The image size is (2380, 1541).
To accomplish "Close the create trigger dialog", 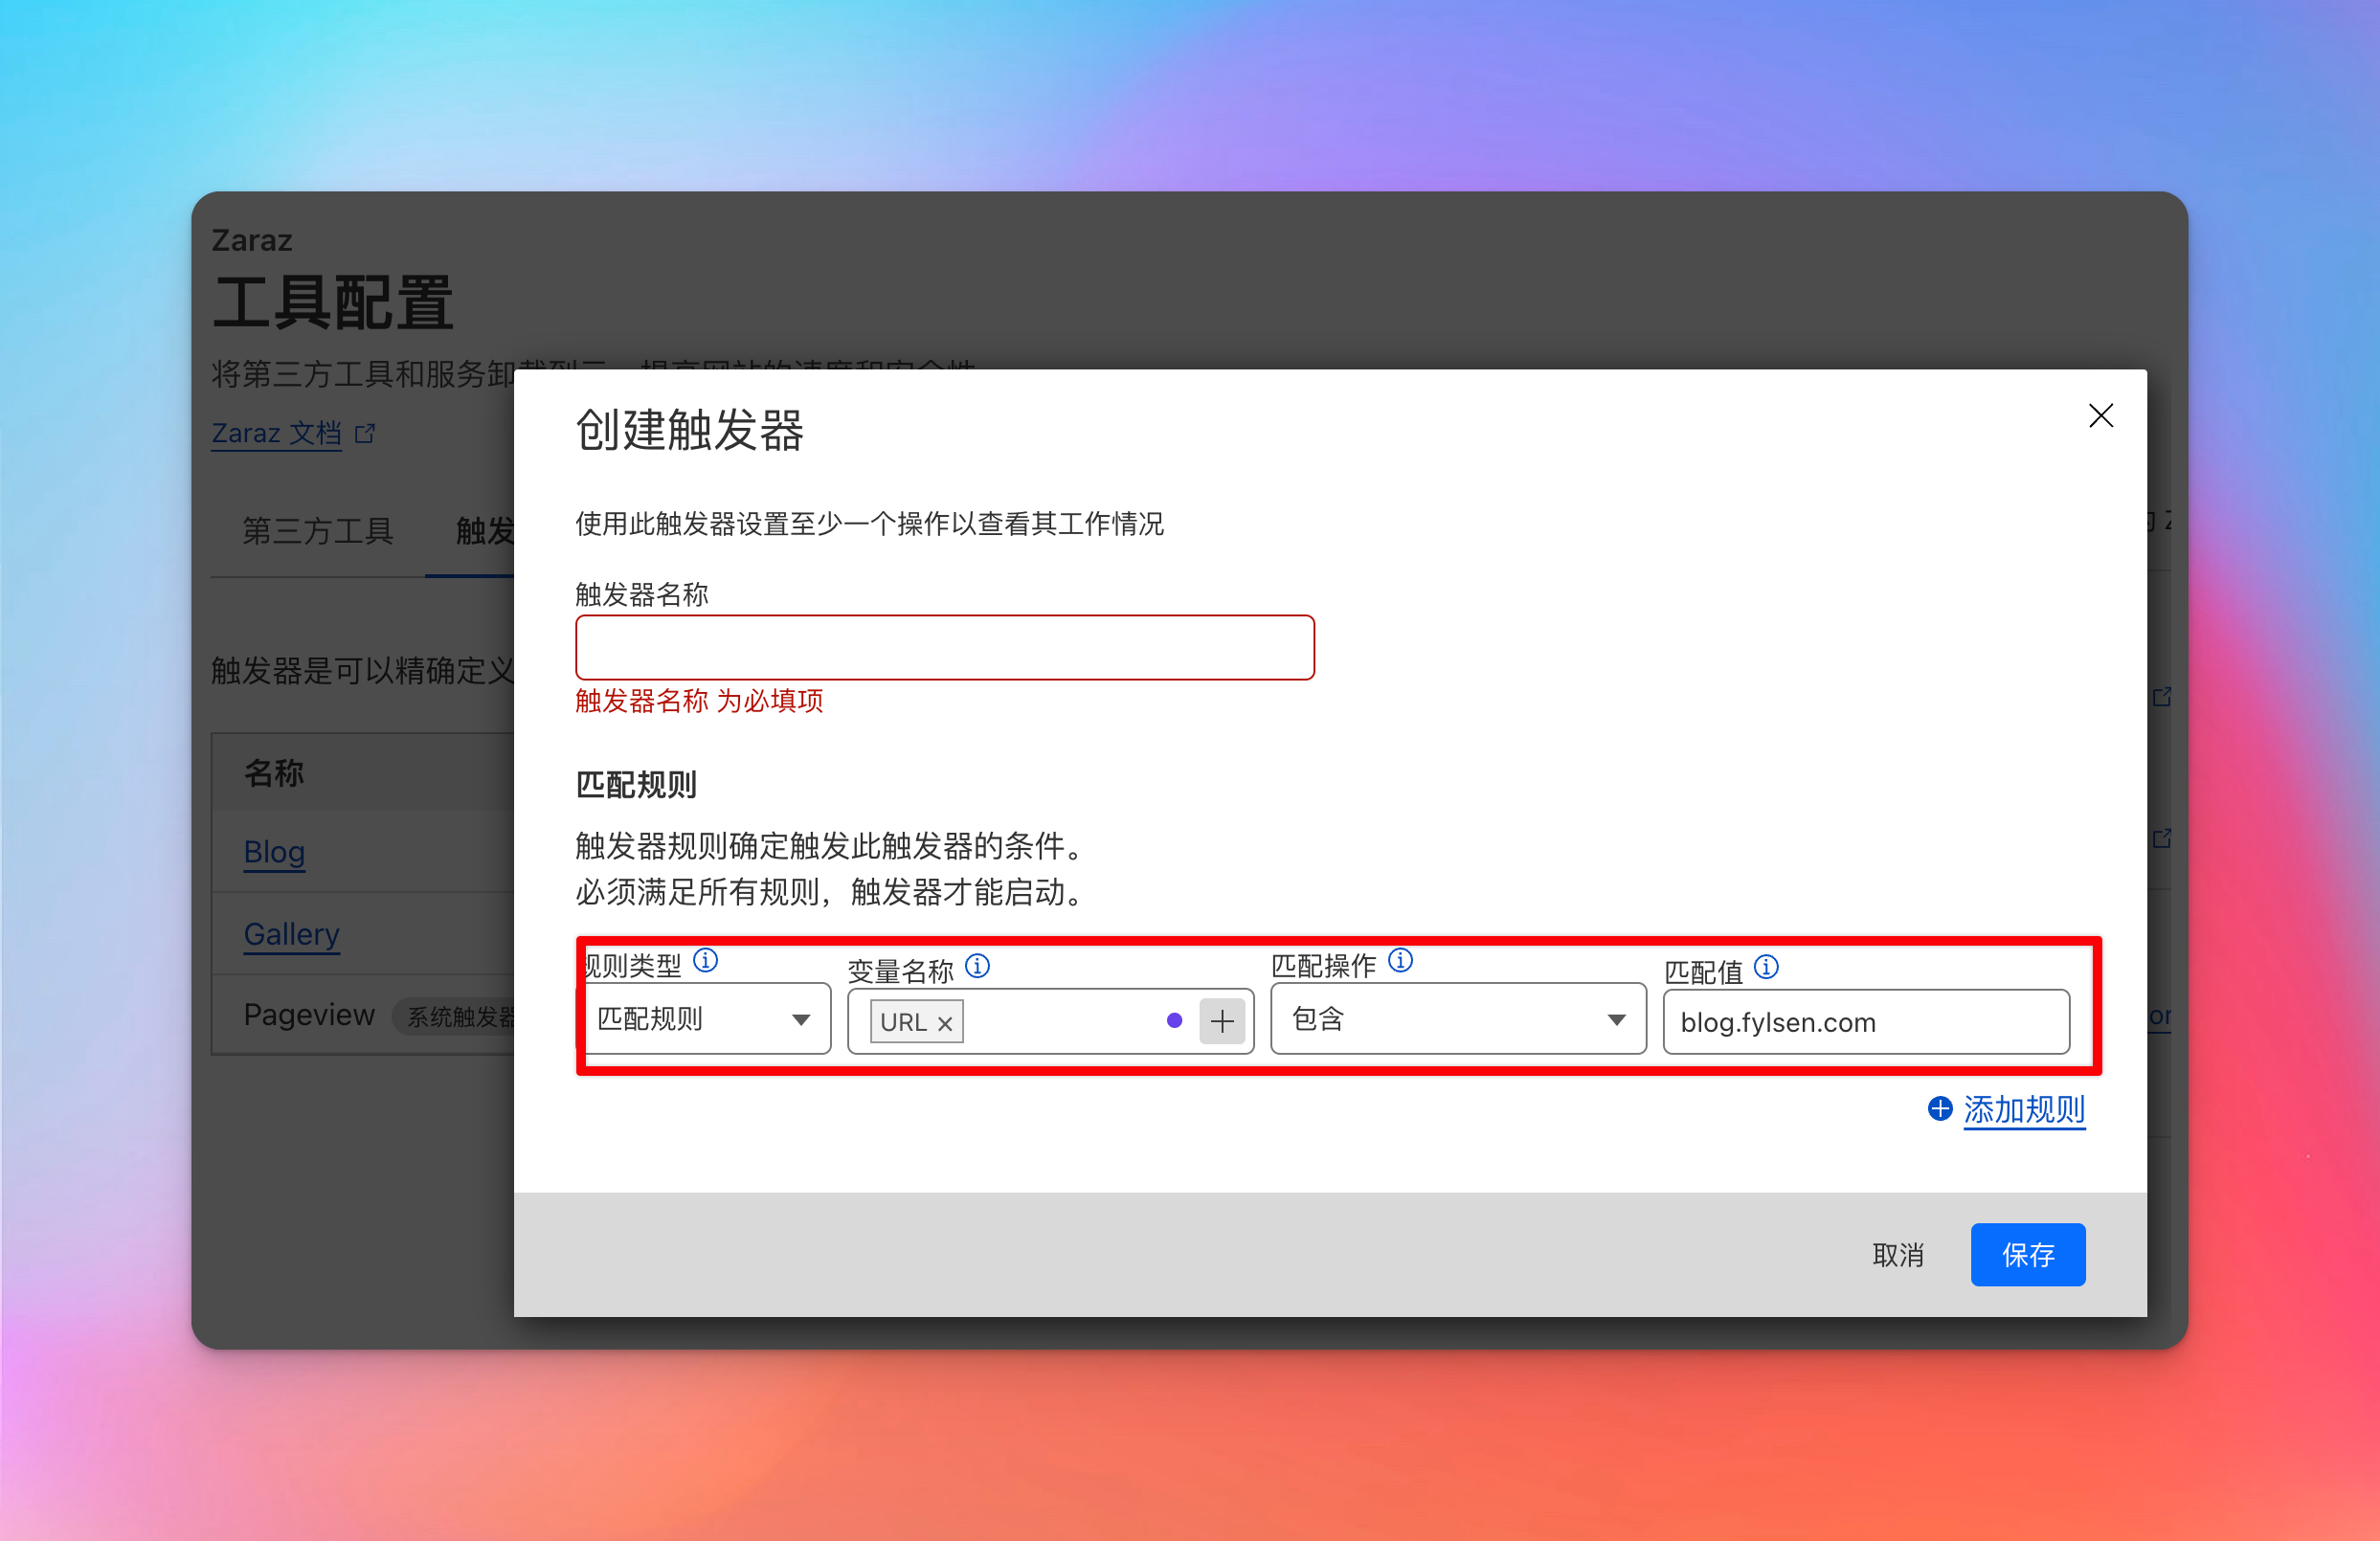I will click(x=2100, y=416).
